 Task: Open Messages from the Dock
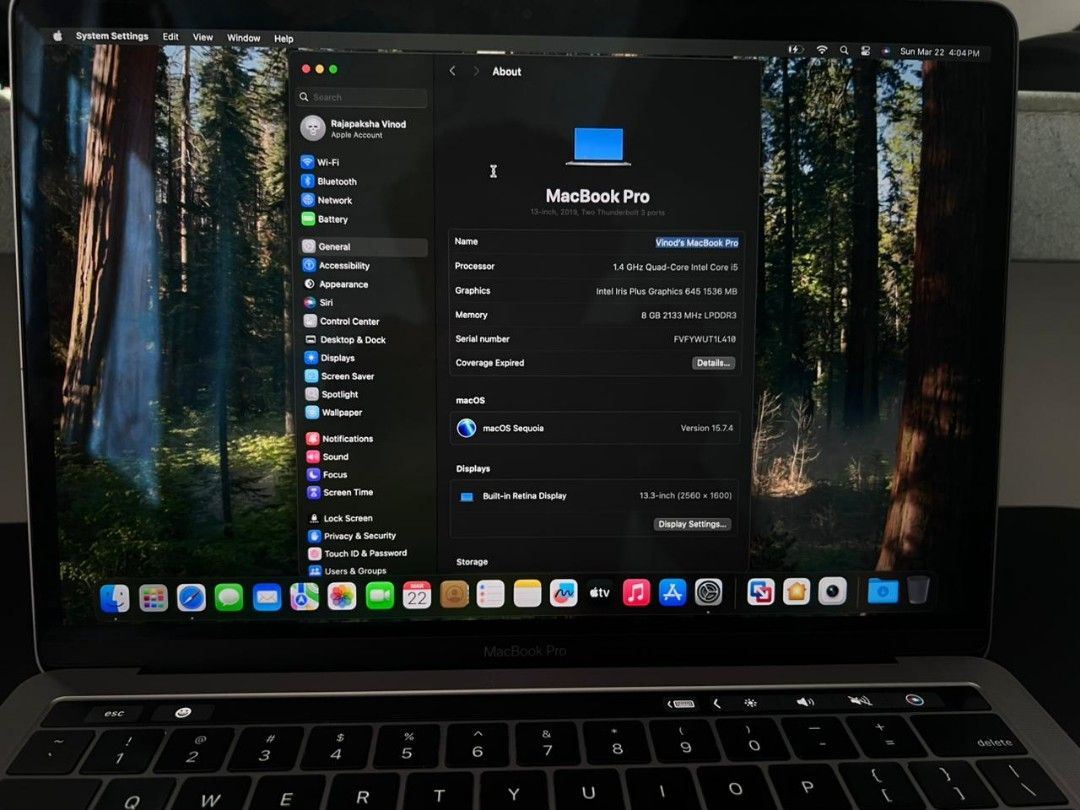(x=229, y=597)
